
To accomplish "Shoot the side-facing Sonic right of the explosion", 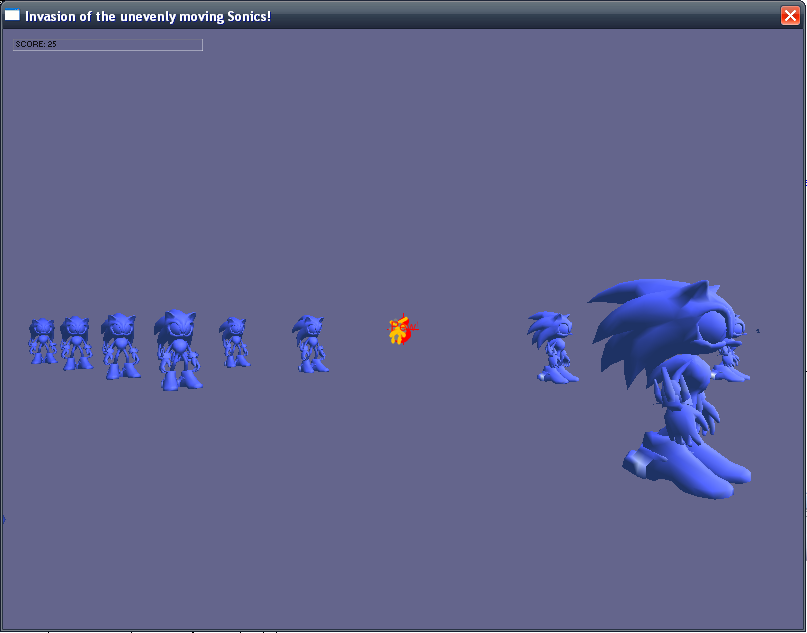I will pyautogui.click(x=552, y=347).
